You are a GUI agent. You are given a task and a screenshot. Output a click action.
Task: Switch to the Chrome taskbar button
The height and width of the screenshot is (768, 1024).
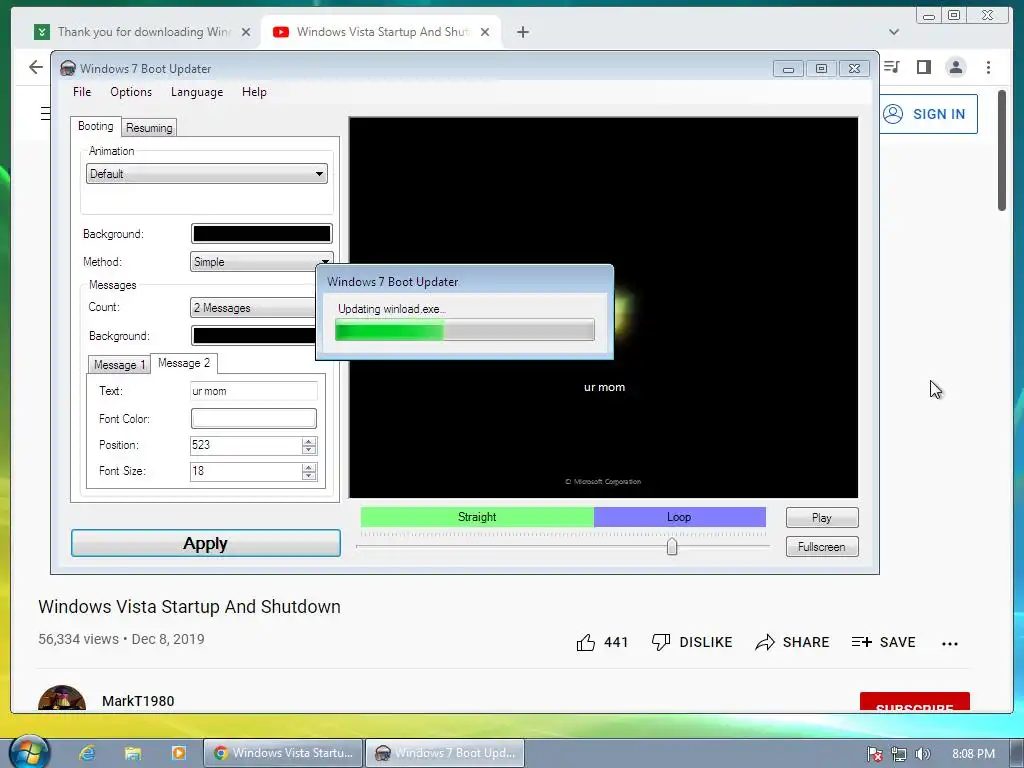click(x=283, y=753)
